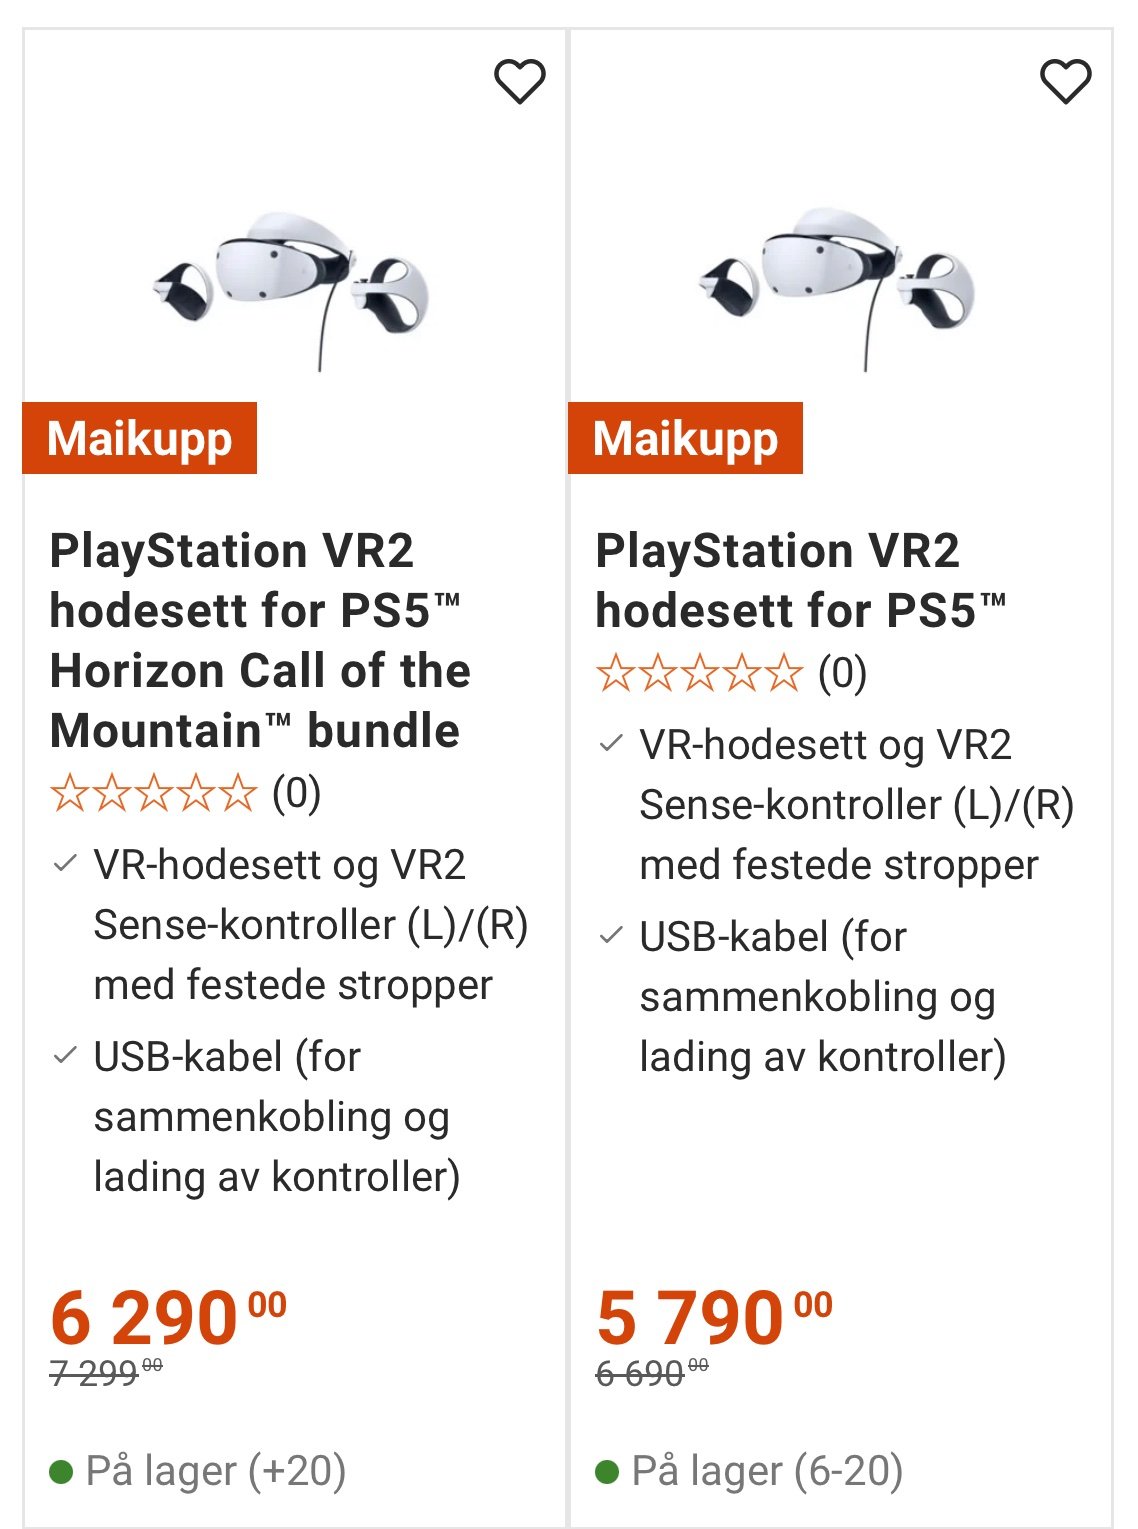Favorite the Horizon Call of the Mountain bundle
This screenshot has height=1529, width=1138.
click(x=520, y=82)
